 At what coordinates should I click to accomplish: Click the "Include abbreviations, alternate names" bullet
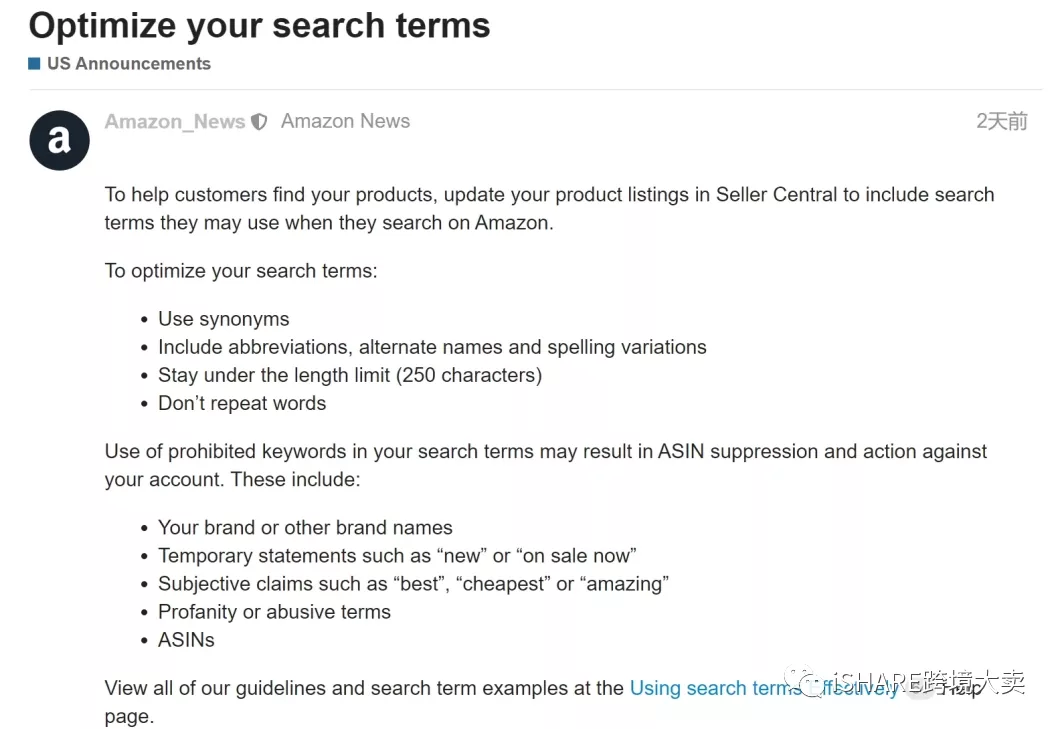coord(432,347)
